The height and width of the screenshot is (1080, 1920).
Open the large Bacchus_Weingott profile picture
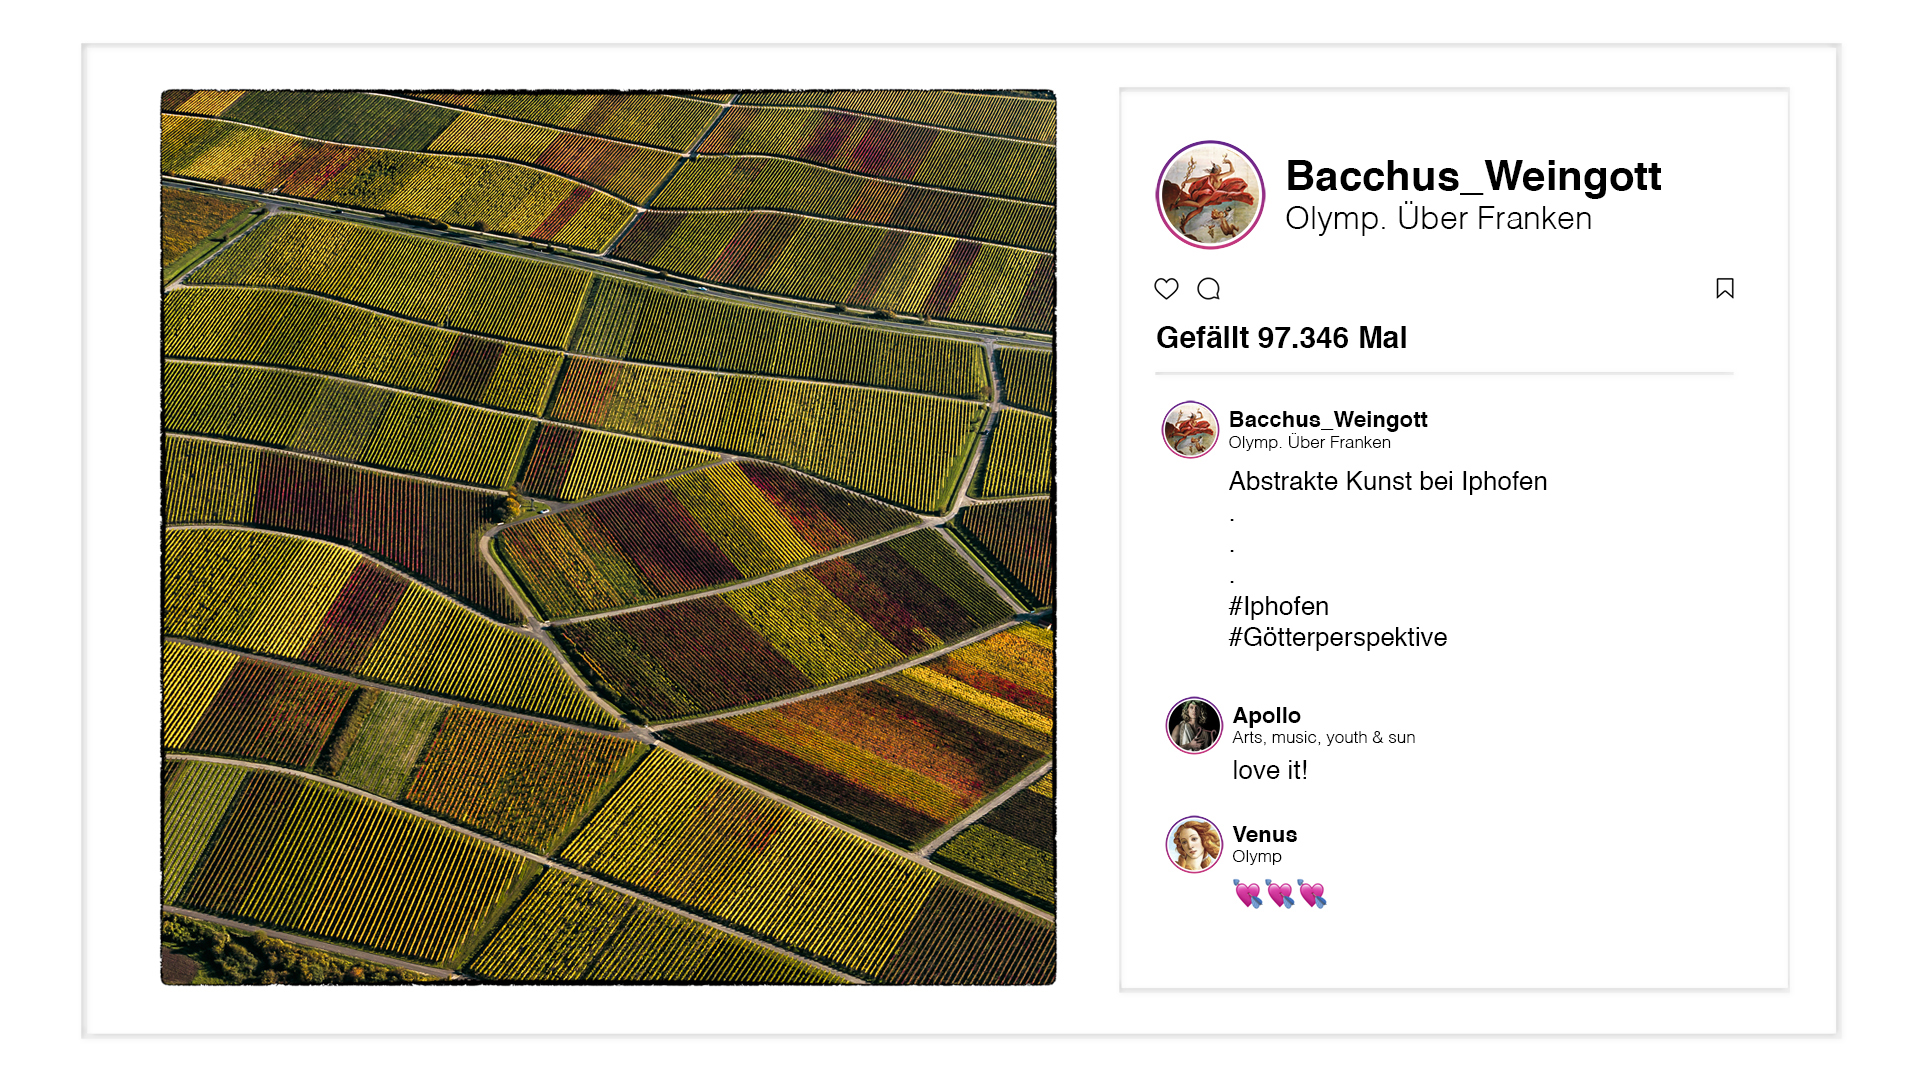pyautogui.click(x=1210, y=195)
